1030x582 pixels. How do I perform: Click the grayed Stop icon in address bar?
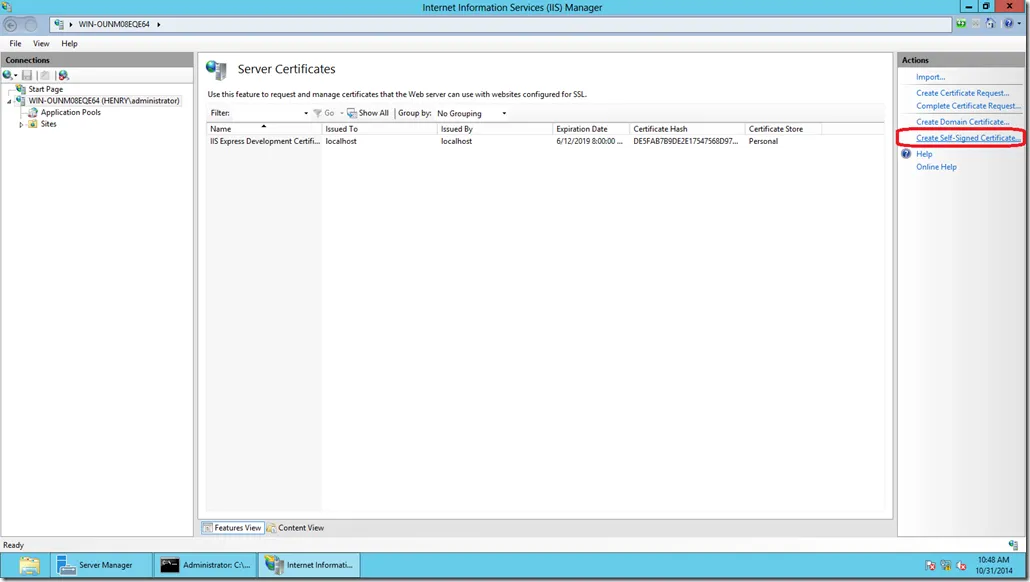point(976,24)
